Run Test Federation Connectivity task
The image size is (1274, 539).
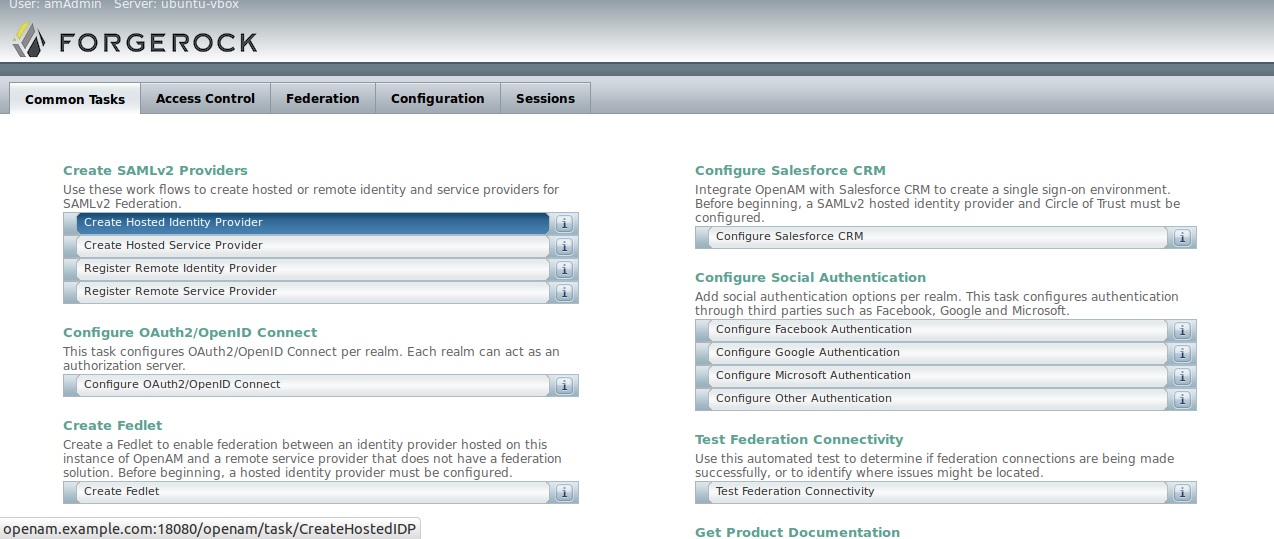[x=938, y=492]
